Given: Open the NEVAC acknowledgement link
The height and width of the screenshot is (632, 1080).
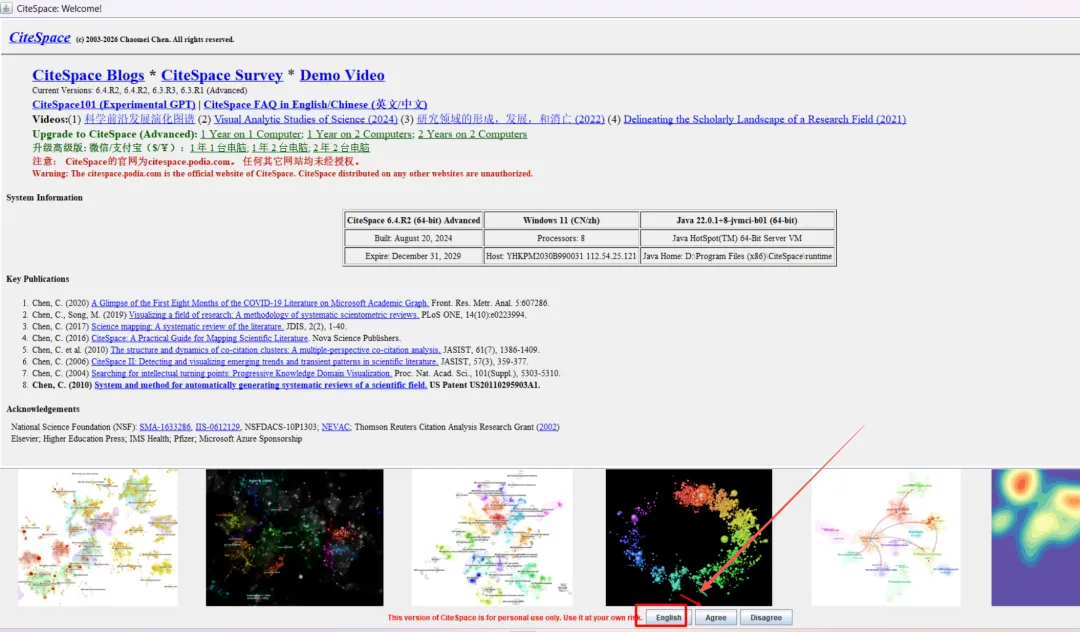Looking at the screenshot, I should [335, 427].
